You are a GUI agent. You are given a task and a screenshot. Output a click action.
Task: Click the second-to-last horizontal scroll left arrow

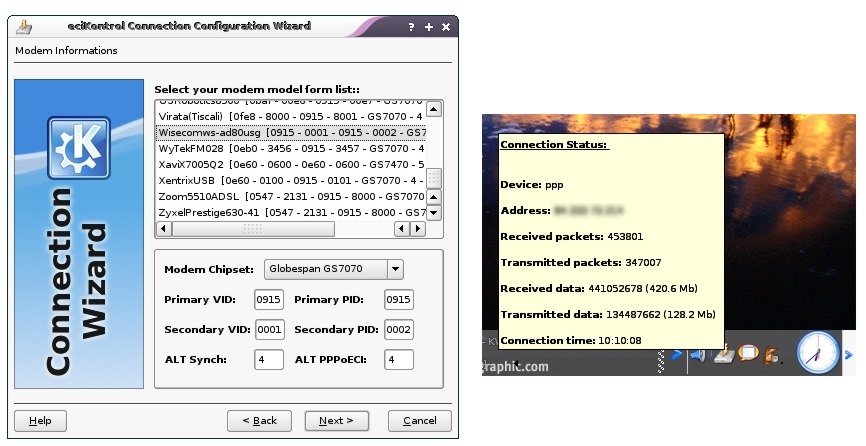coord(402,229)
